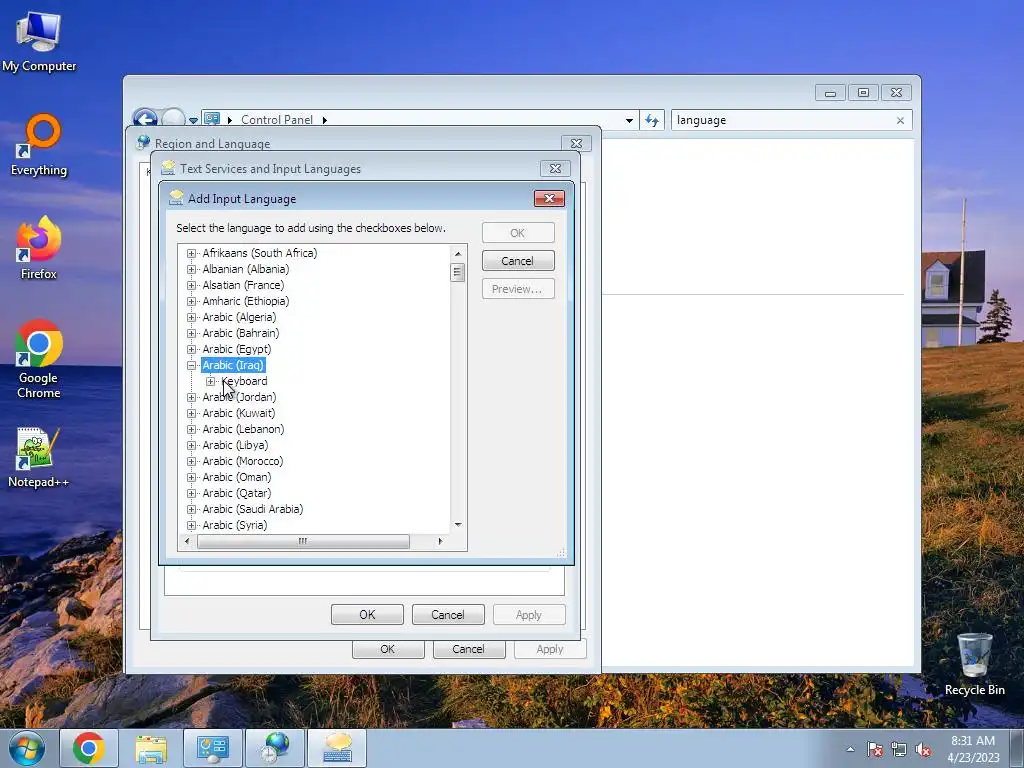This screenshot has height=768, width=1024.
Task: Expand Albanian (Albania) node
Action: click(191, 269)
